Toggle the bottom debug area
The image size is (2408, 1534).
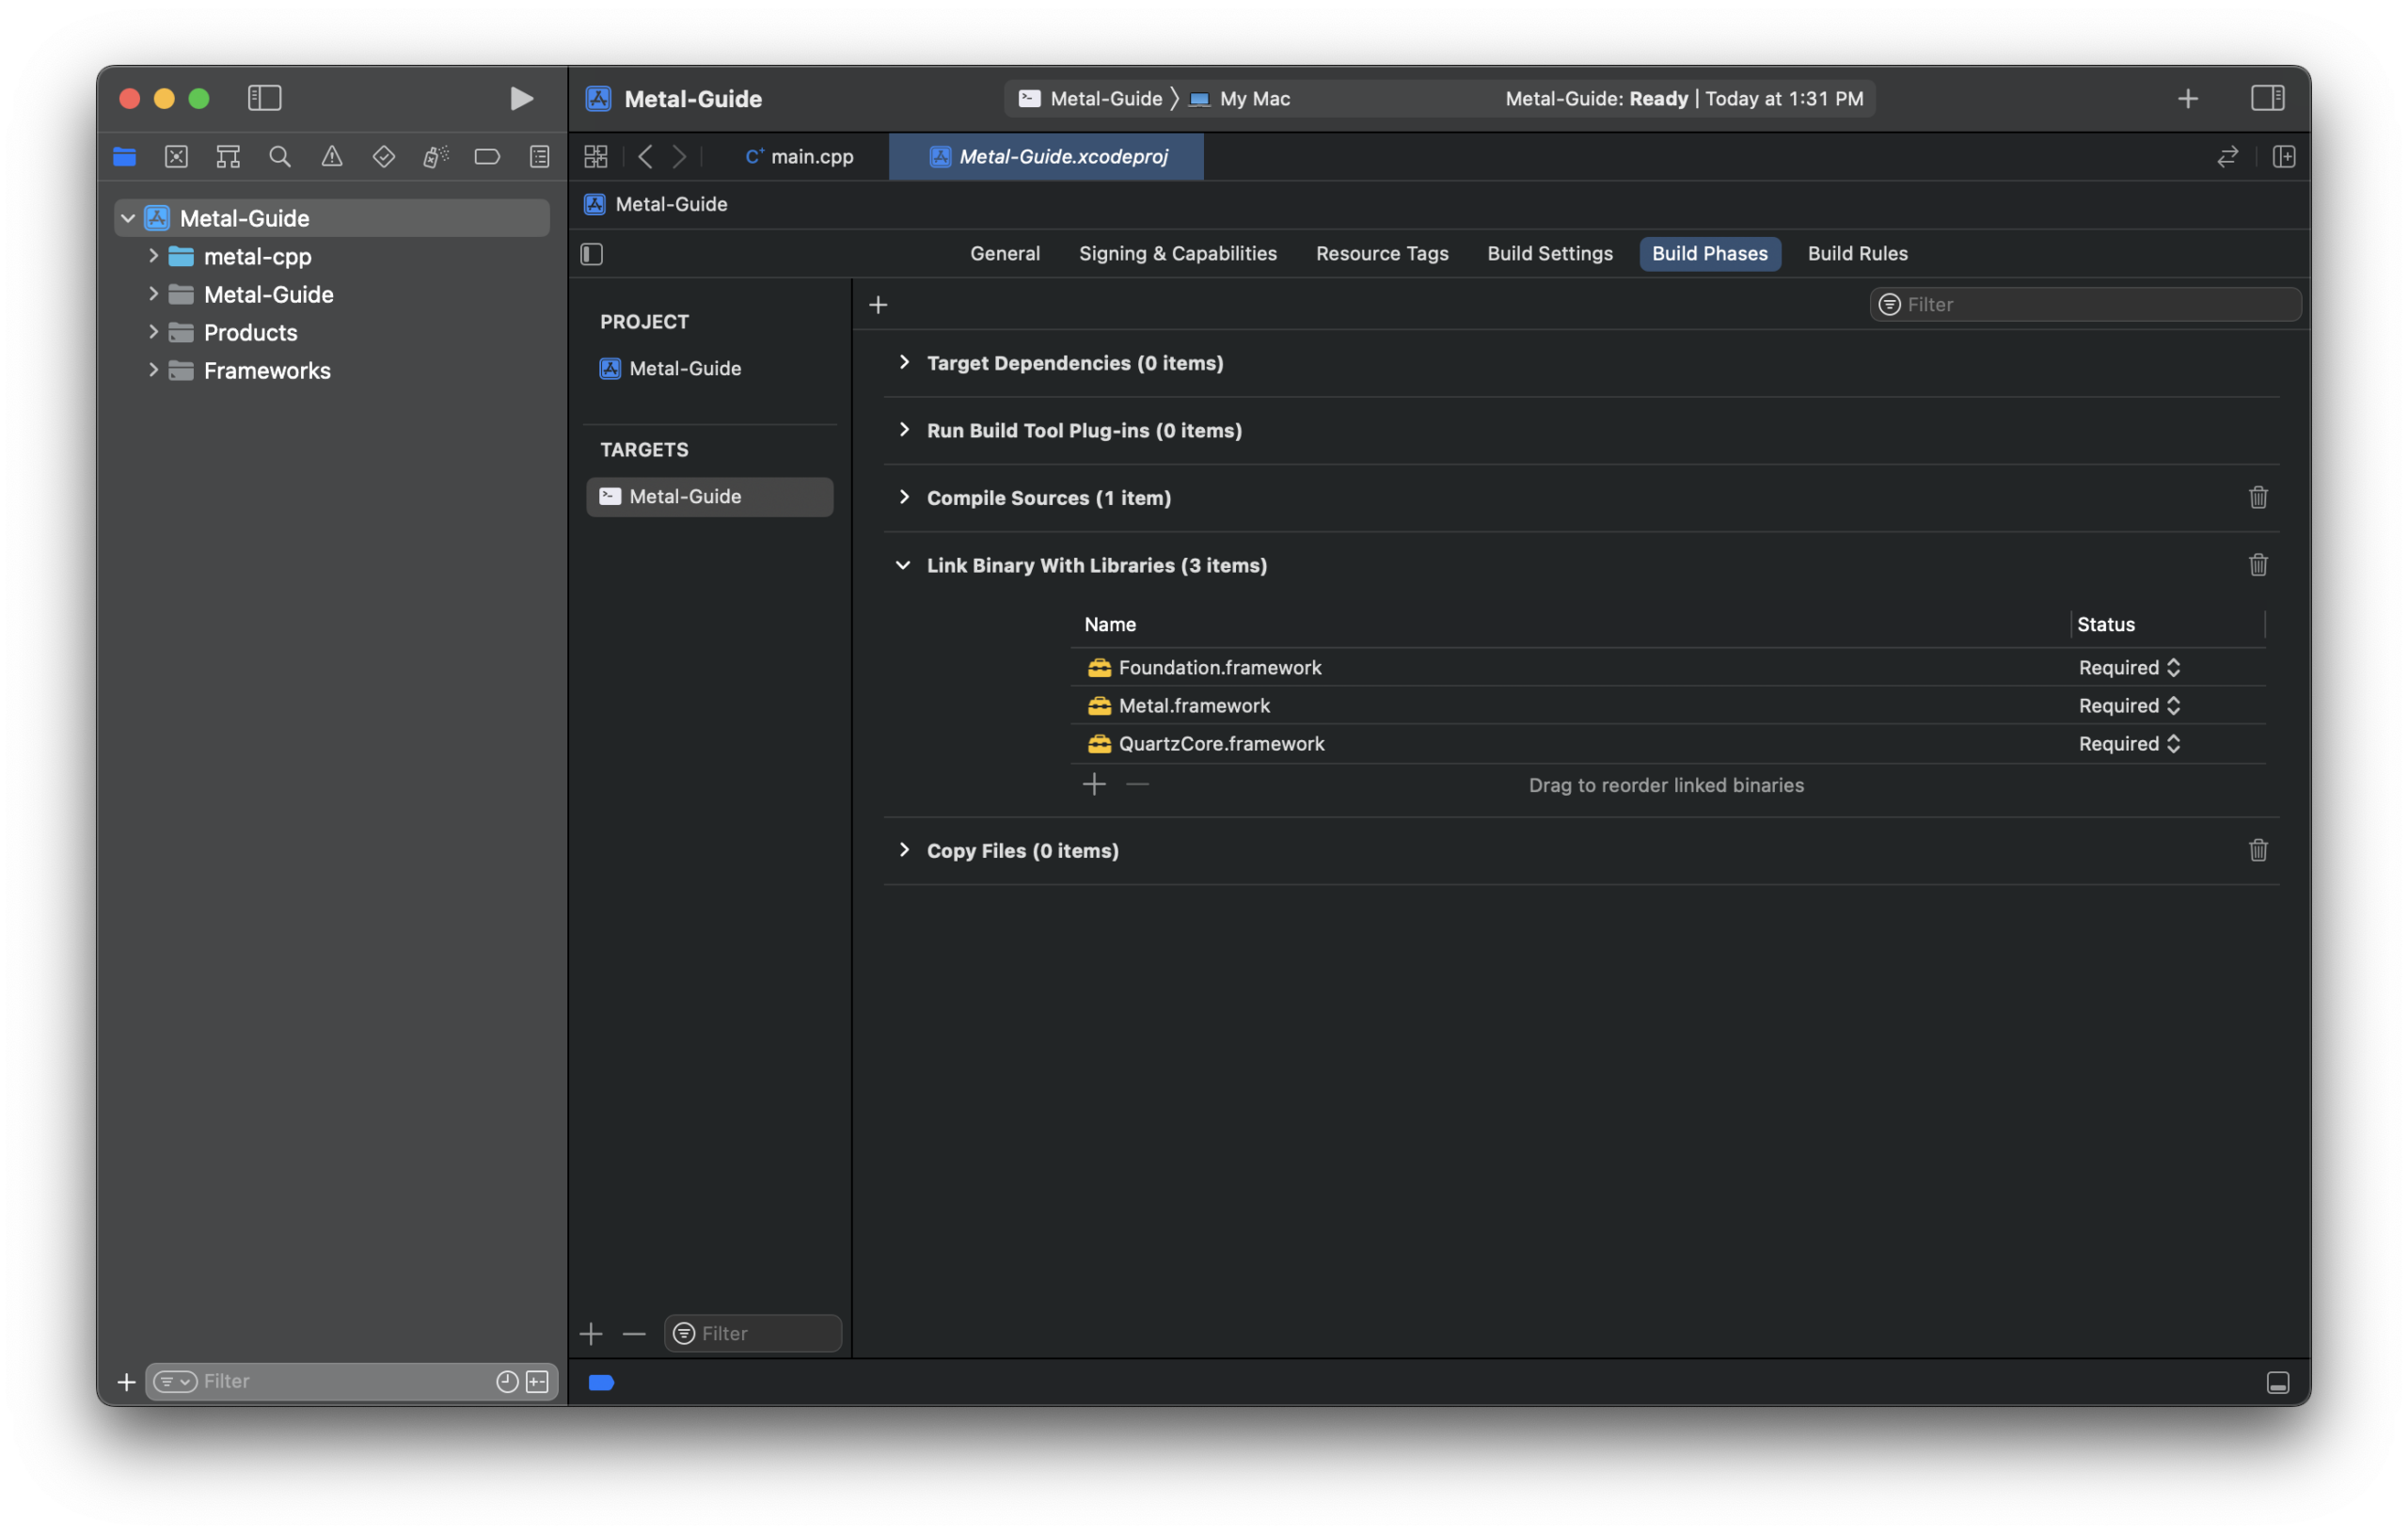coord(2277,1382)
